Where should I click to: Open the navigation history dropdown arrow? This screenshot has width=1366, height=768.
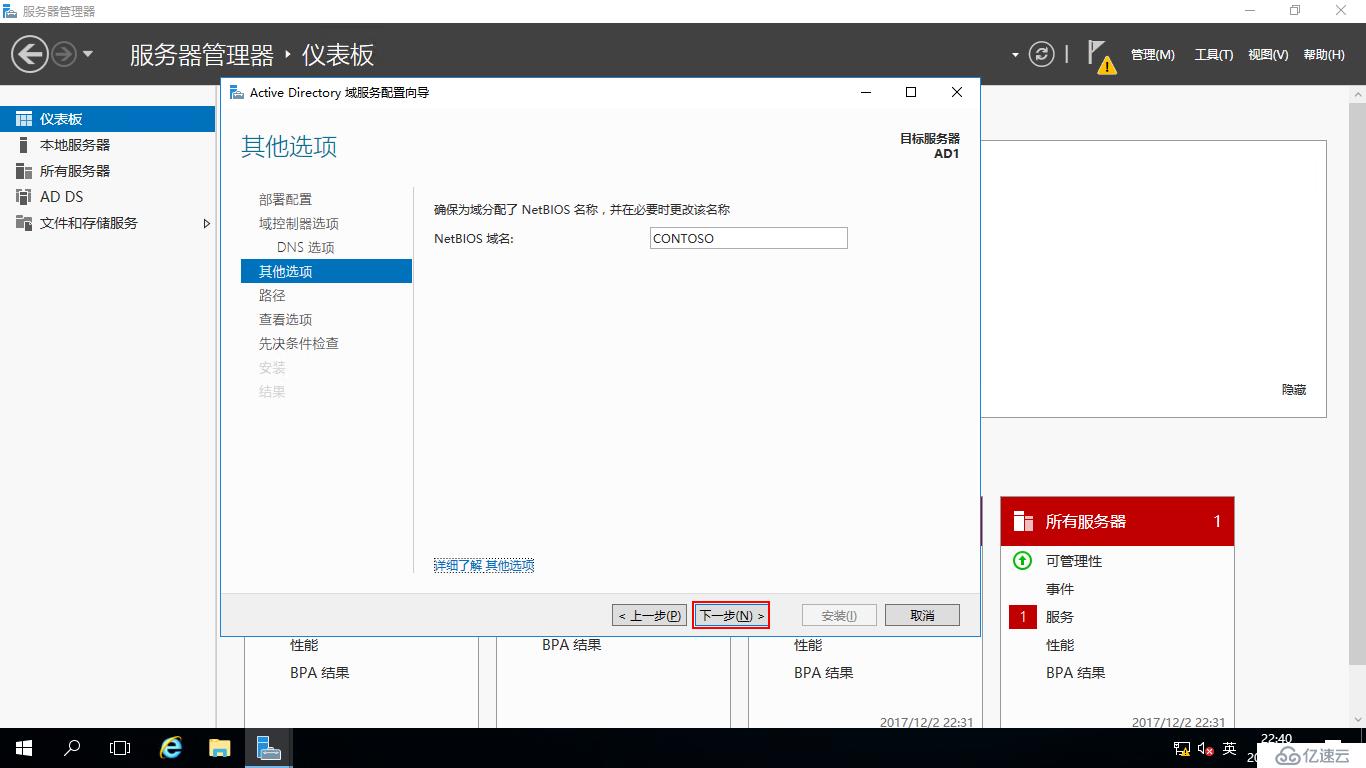coord(88,54)
